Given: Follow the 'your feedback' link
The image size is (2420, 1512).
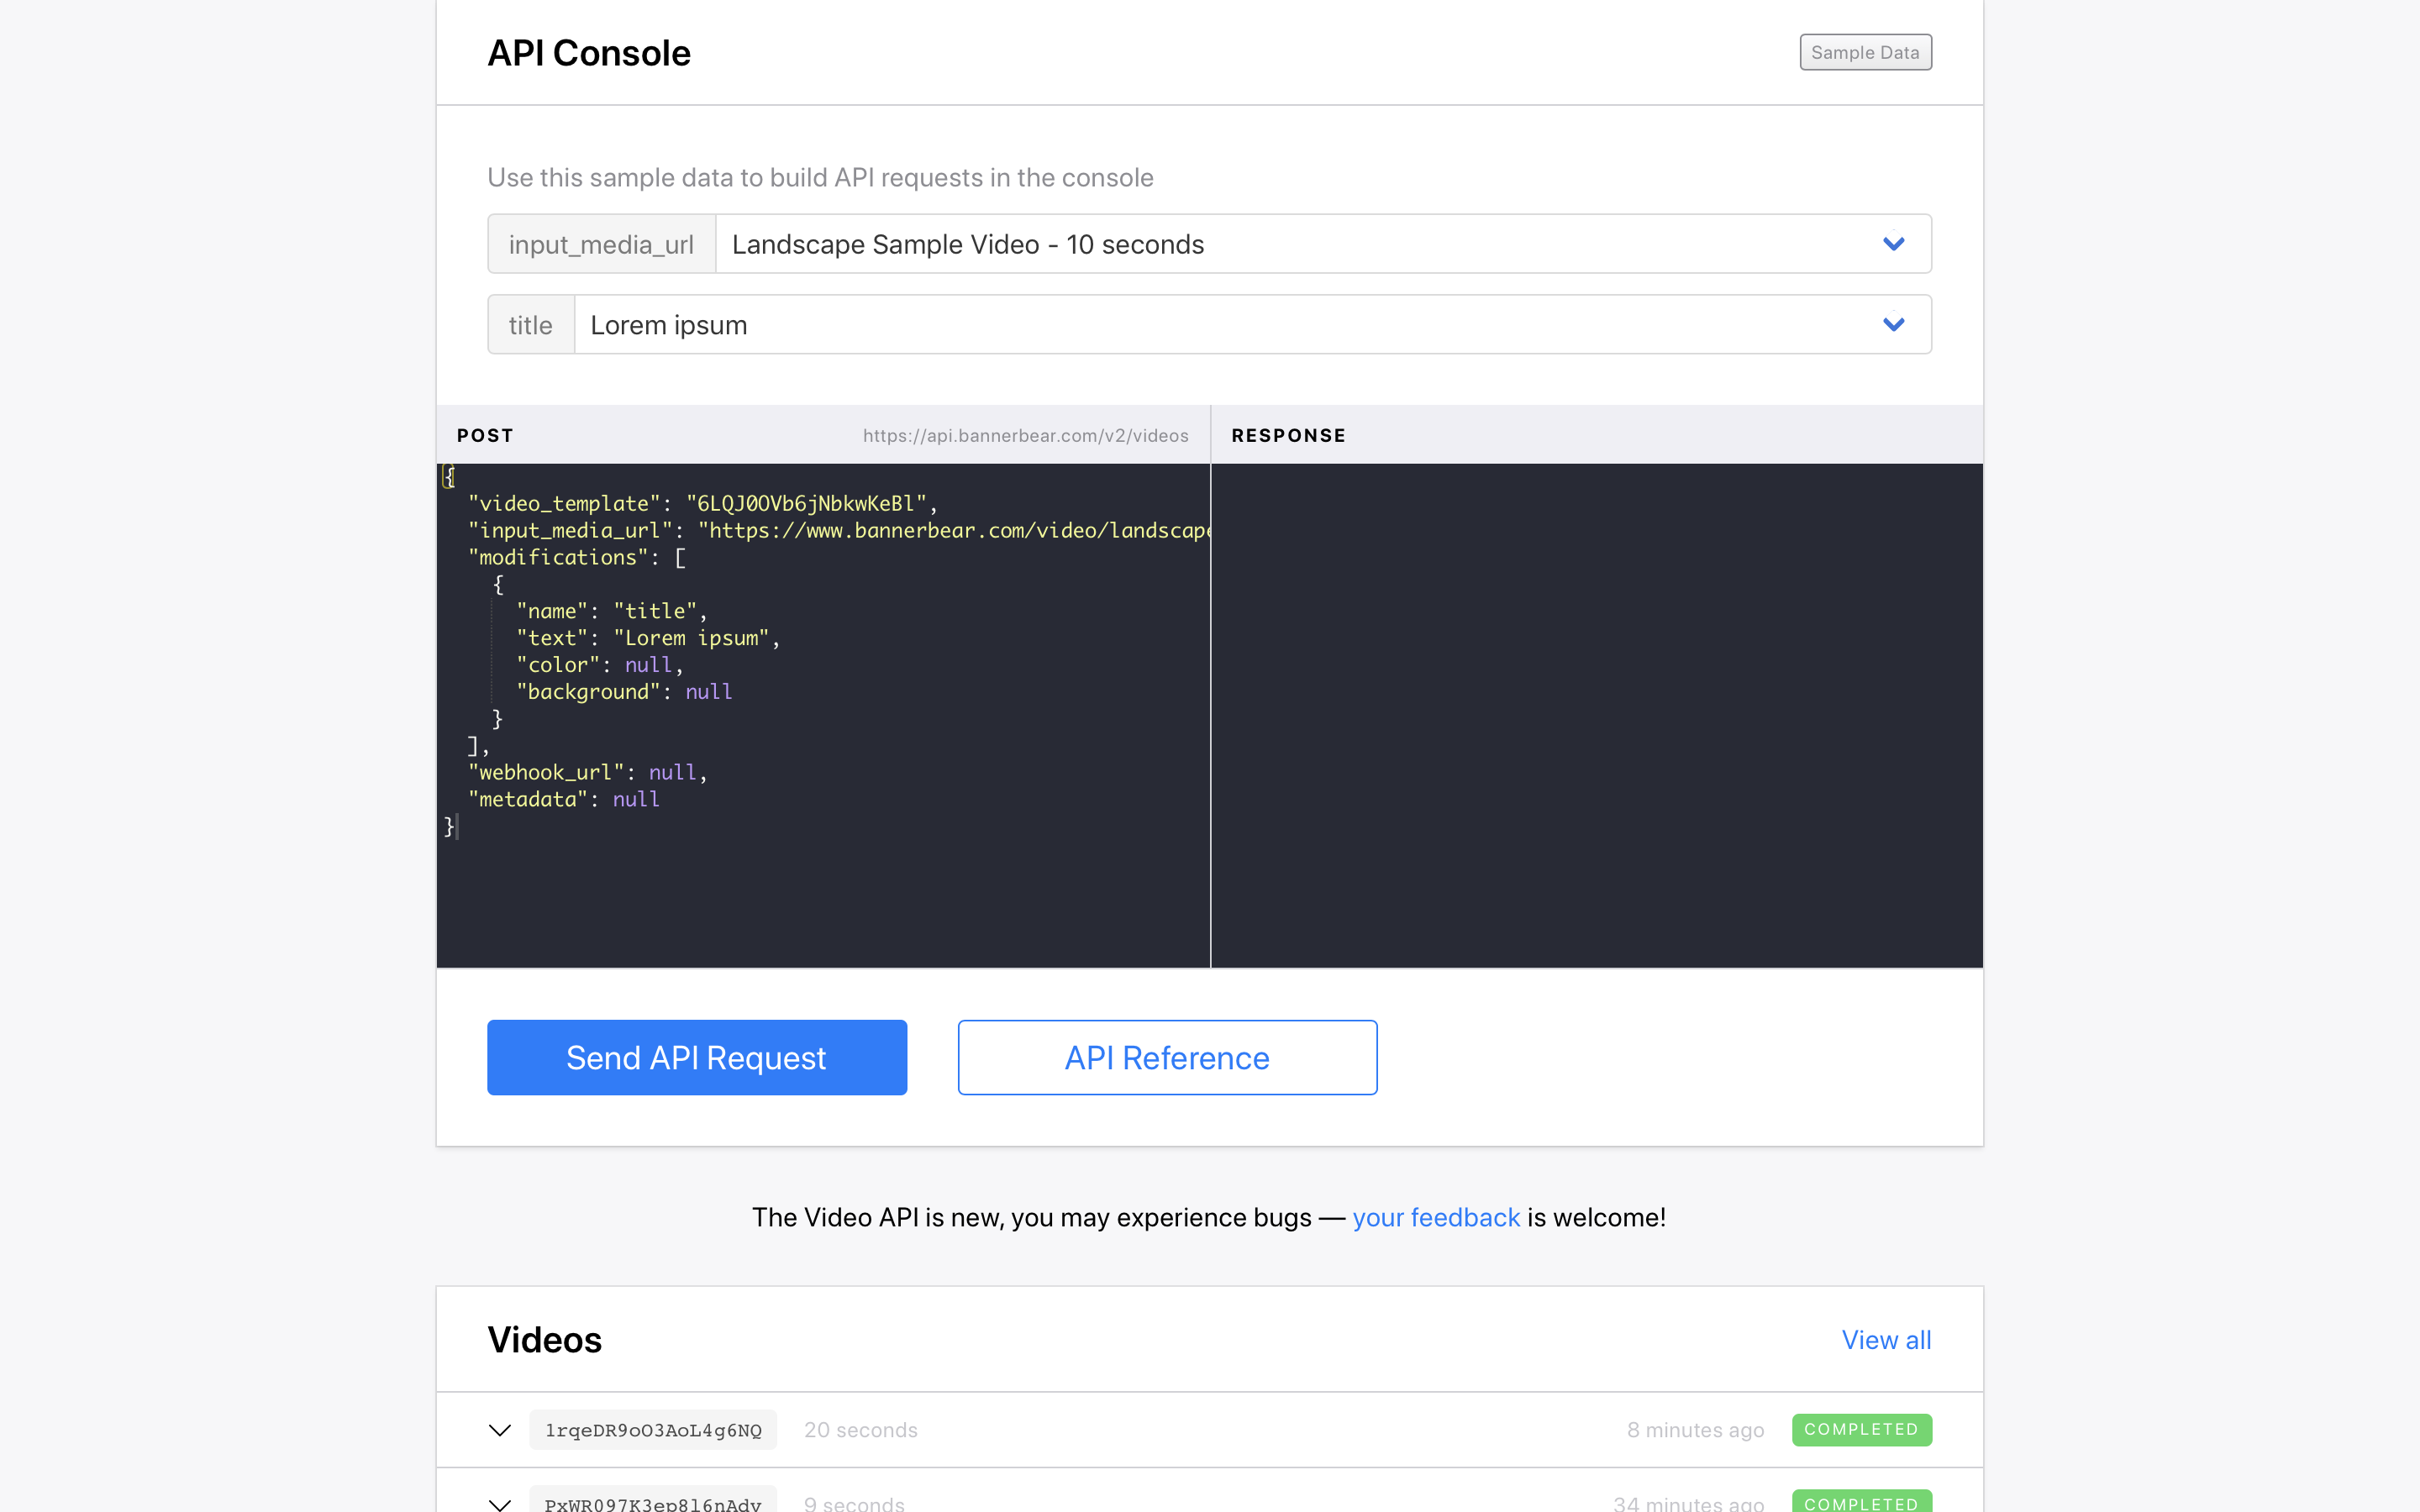Looking at the screenshot, I should point(1435,1217).
